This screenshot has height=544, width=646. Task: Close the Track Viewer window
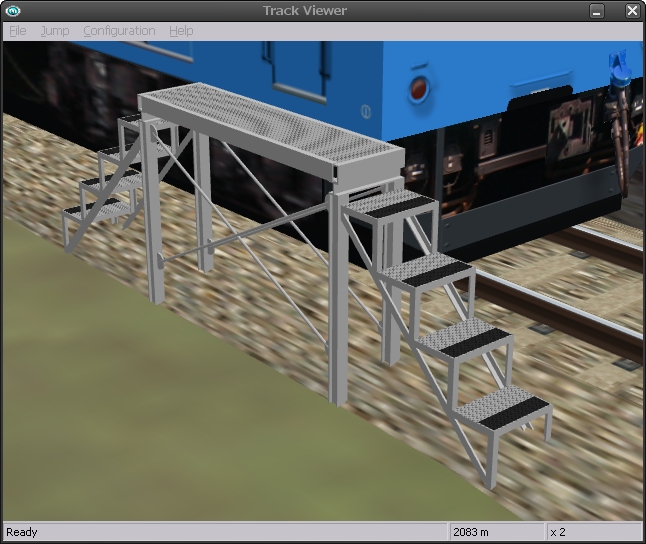click(632, 11)
